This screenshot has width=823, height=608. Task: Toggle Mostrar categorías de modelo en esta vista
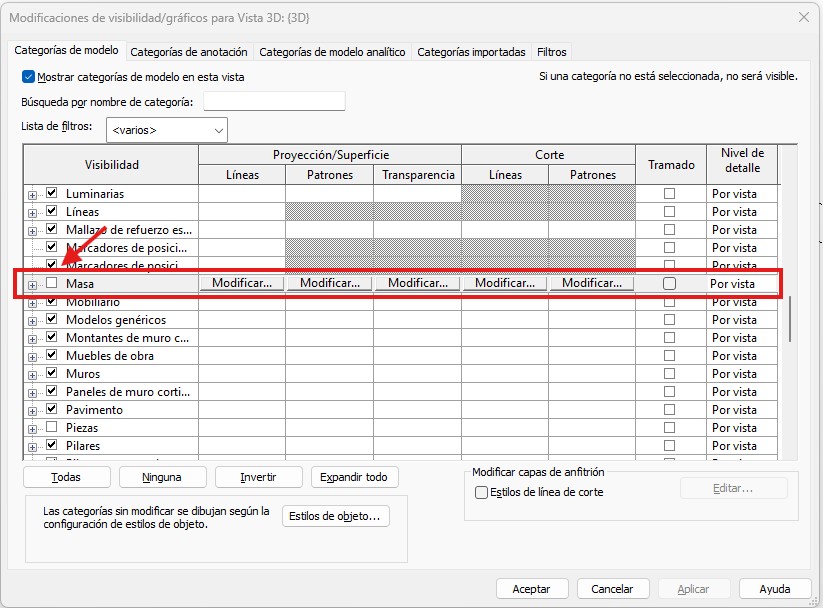click(28, 77)
